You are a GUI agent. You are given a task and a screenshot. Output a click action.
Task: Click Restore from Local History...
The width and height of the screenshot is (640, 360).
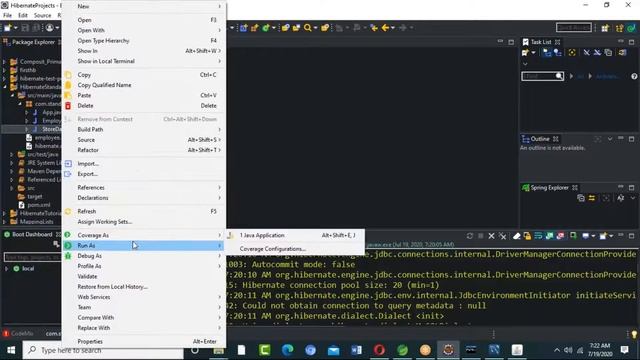click(144, 287)
